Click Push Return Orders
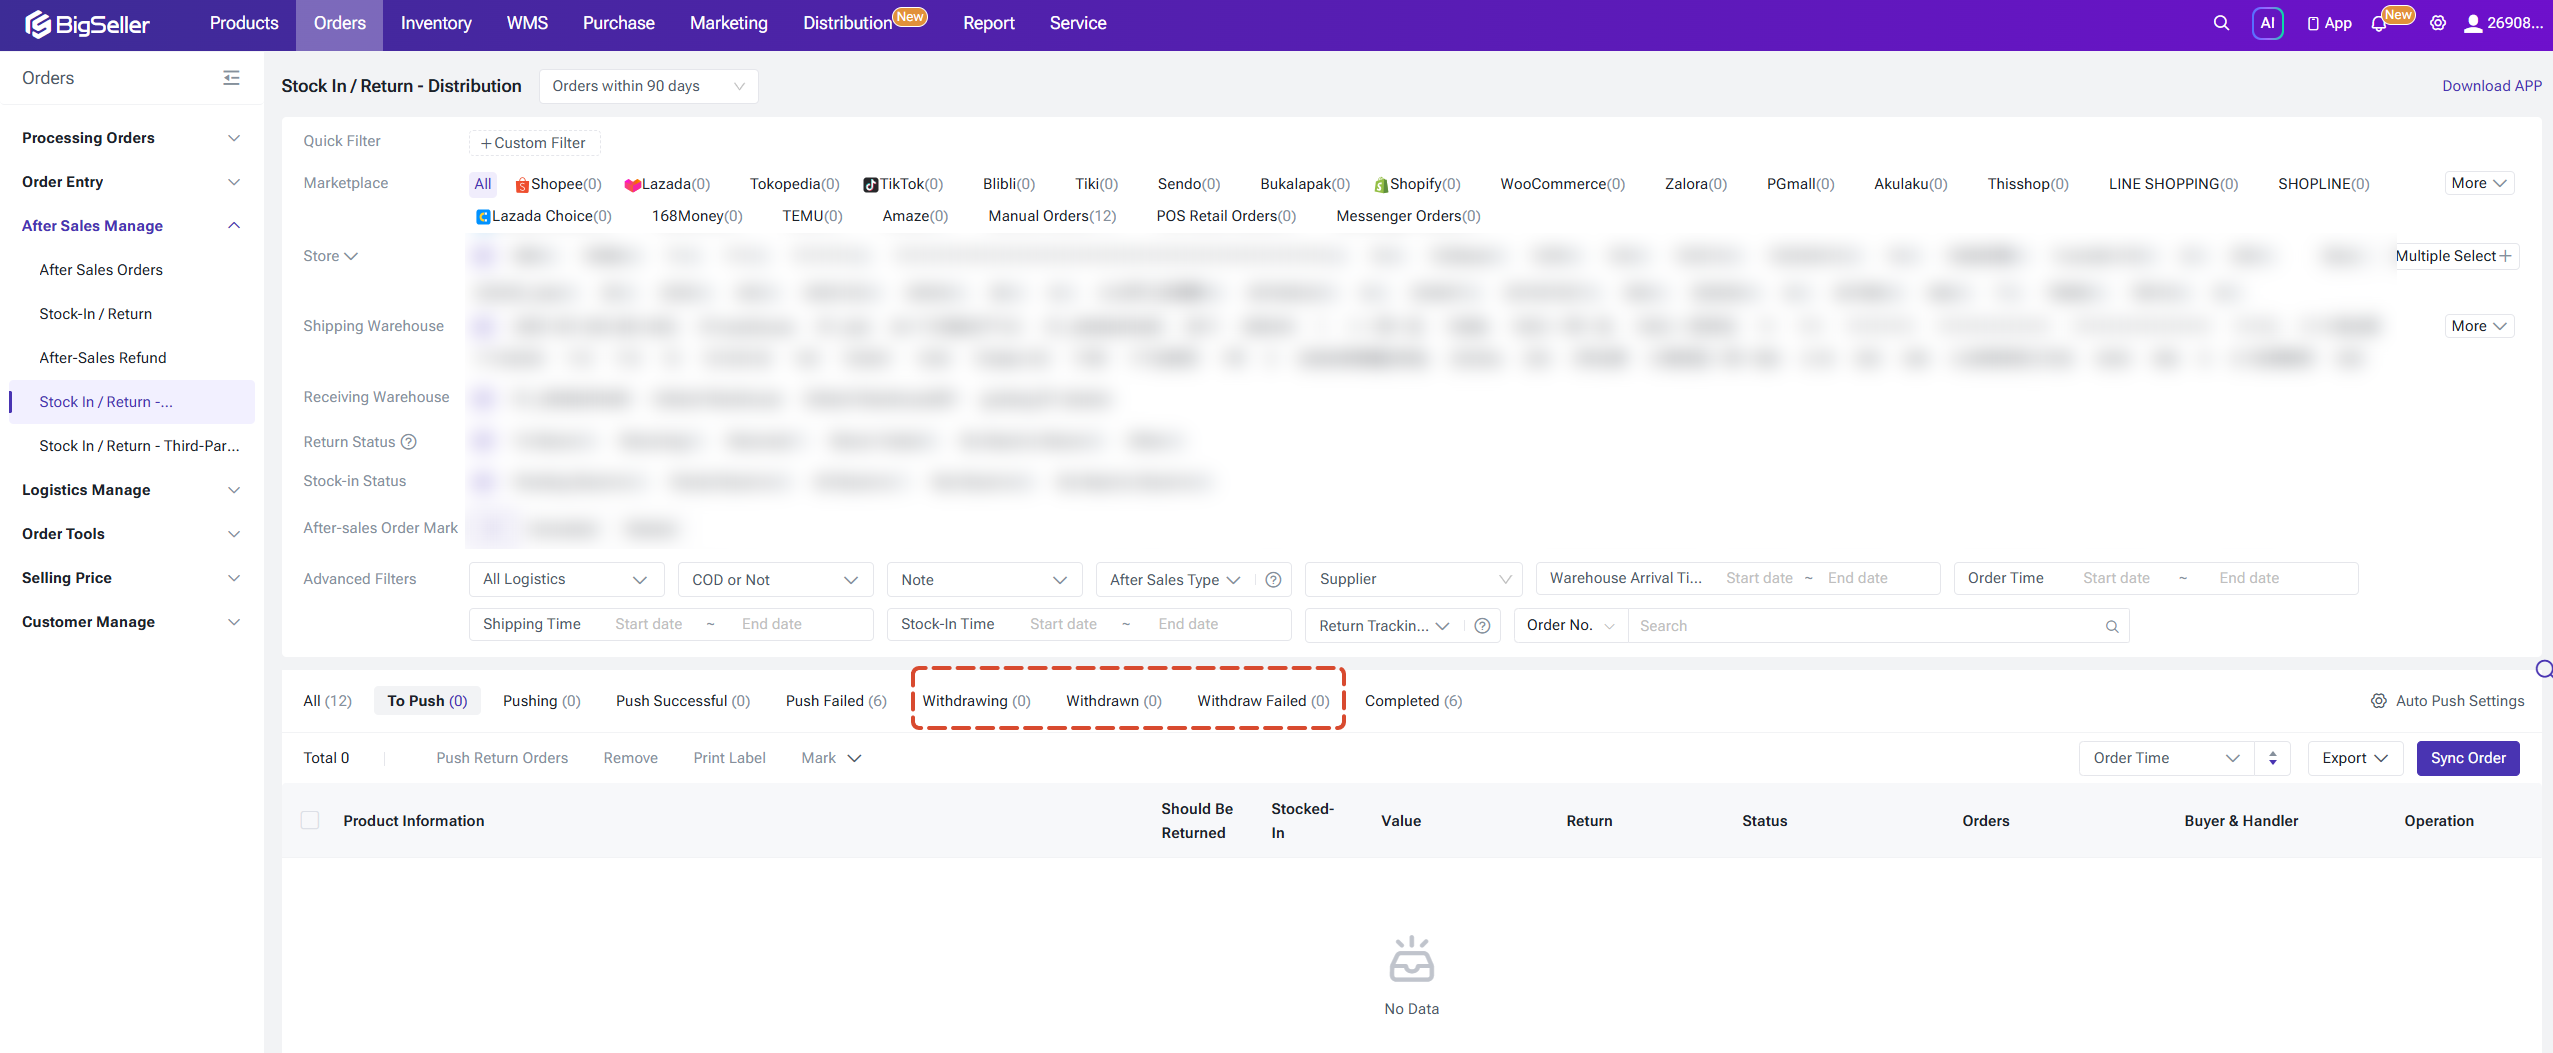Image resolution: width=2553 pixels, height=1053 pixels. [x=502, y=758]
